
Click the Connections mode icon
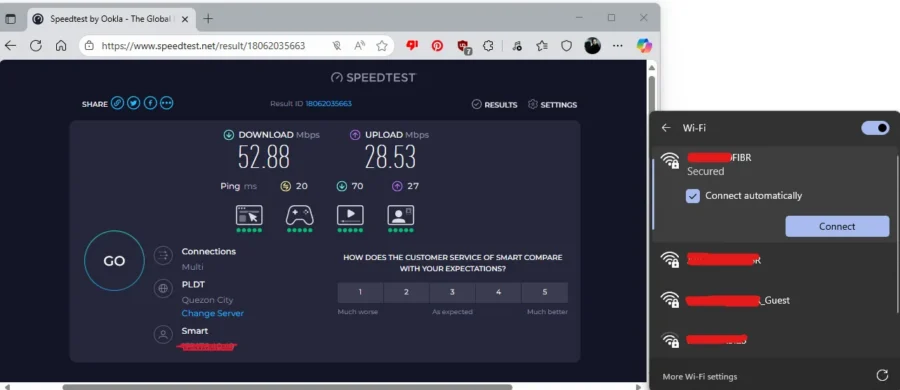[x=164, y=256]
